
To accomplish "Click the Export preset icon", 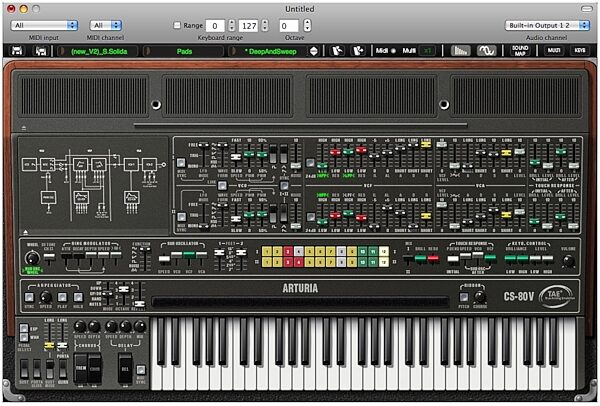I will tap(359, 51).
